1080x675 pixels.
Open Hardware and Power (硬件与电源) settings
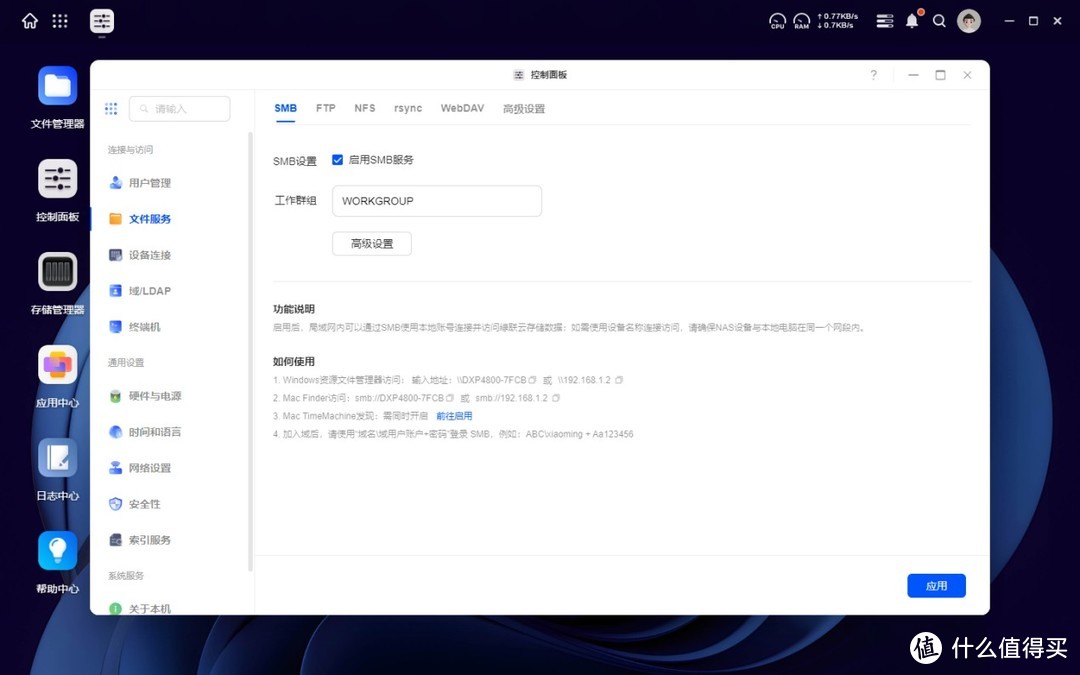pyautogui.click(x=156, y=395)
